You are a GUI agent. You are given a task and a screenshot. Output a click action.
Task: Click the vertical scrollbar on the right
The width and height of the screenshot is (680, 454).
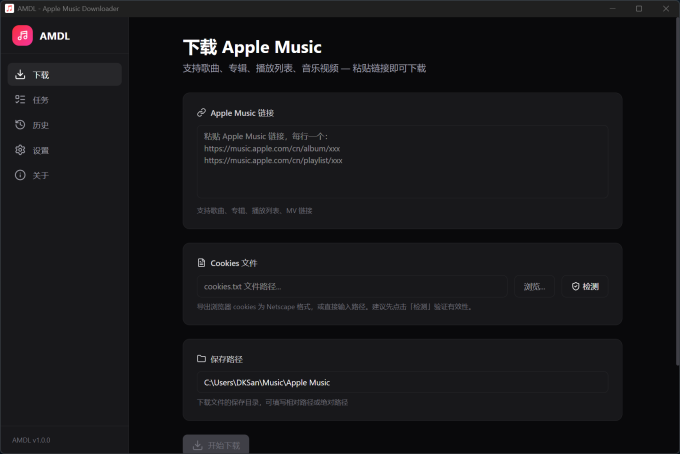pos(677,191)
